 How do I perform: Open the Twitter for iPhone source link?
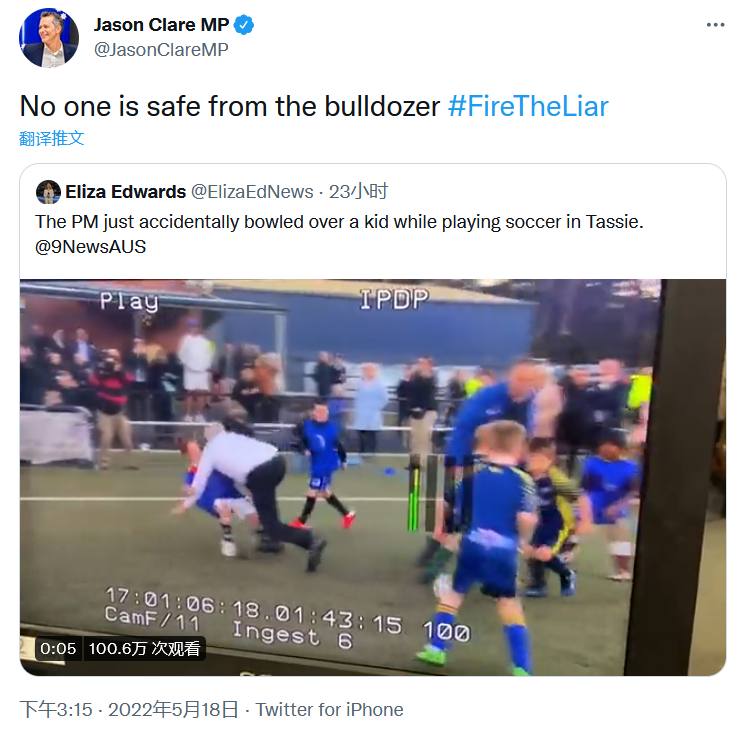[329, 710]
